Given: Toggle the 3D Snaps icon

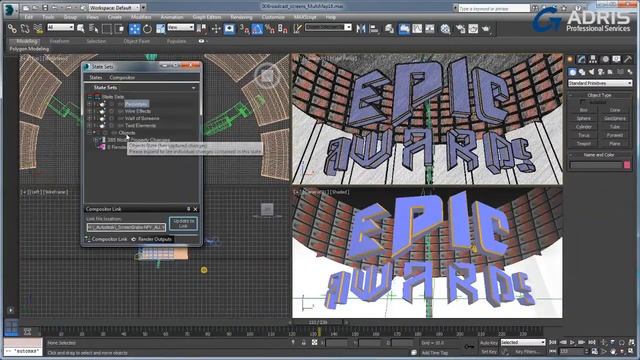Looking at the screenshot, I should point(244,29).
